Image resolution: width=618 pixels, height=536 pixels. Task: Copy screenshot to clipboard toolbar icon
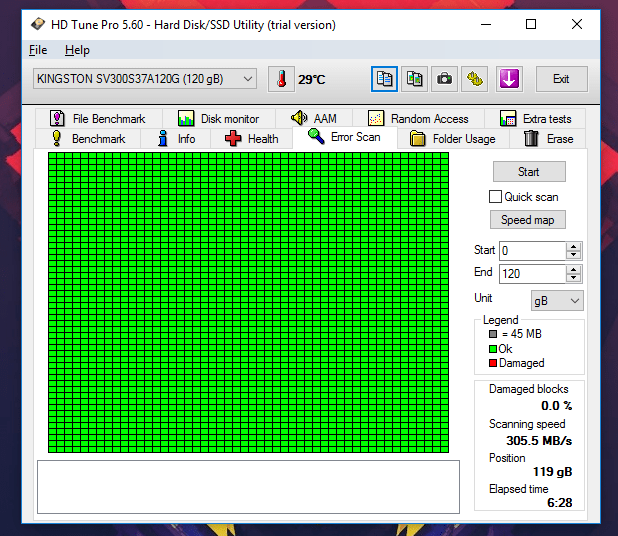(414, 79)
